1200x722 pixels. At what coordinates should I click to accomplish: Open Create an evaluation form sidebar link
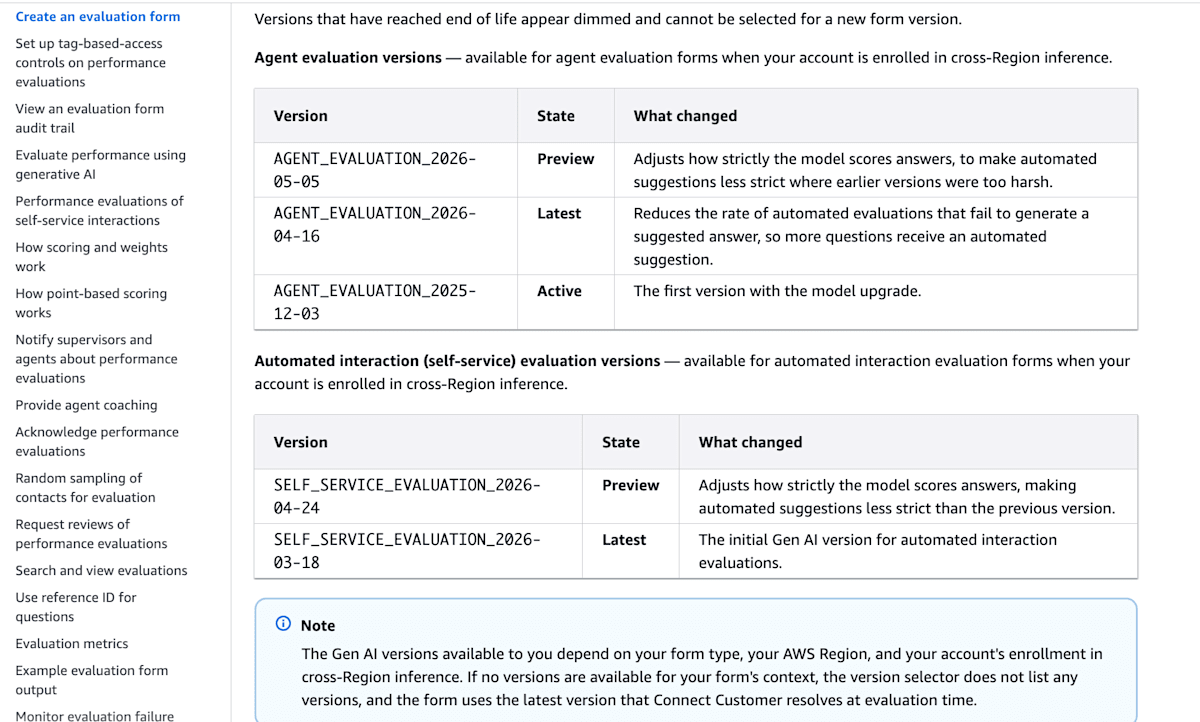[98, 16]
